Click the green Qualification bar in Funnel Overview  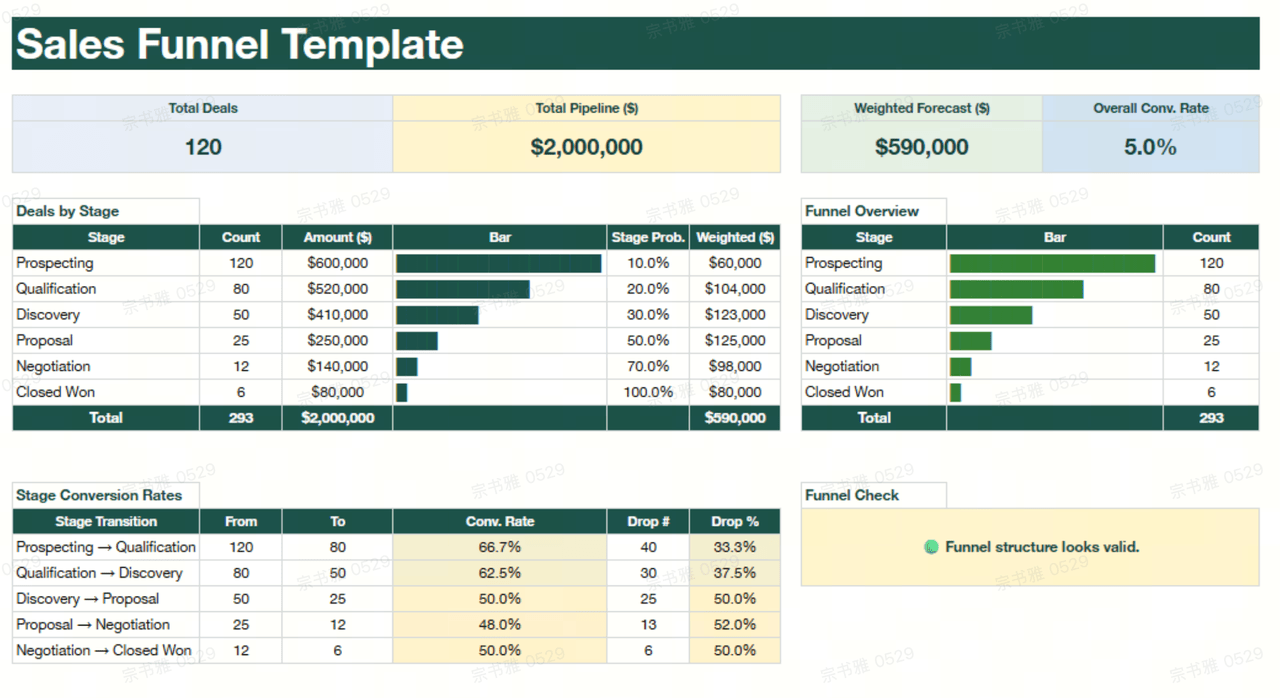coord(1016,289)
